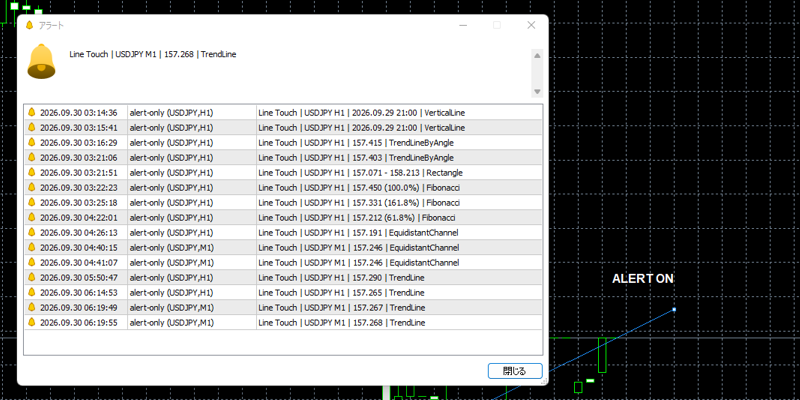Select the 157.267 TrendLine message
The image size is (800, 400).
[342, 308]
